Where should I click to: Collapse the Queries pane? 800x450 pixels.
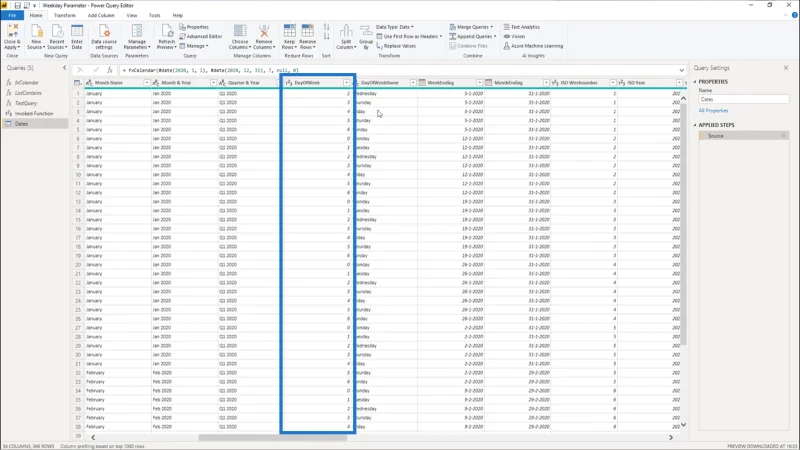[x=64, y=67]
